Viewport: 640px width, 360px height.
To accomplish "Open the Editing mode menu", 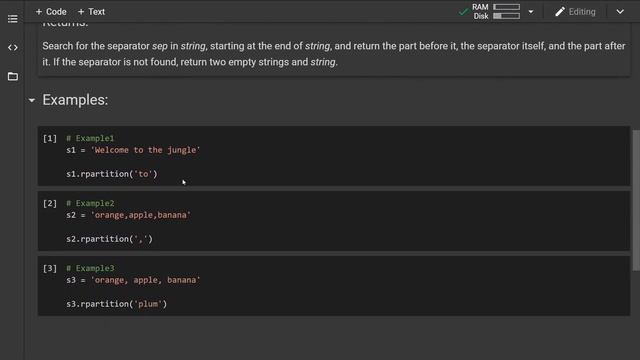I will click(576, 12).
